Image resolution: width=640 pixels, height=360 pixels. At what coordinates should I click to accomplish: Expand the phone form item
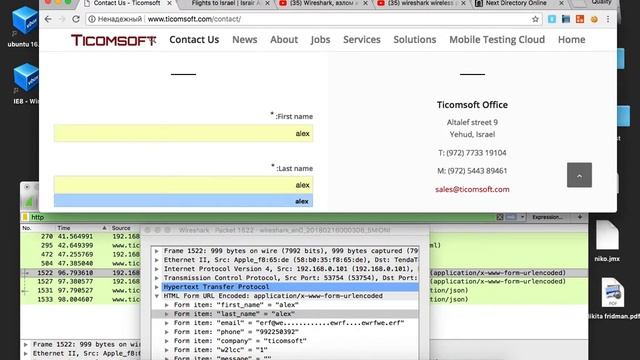167,332
